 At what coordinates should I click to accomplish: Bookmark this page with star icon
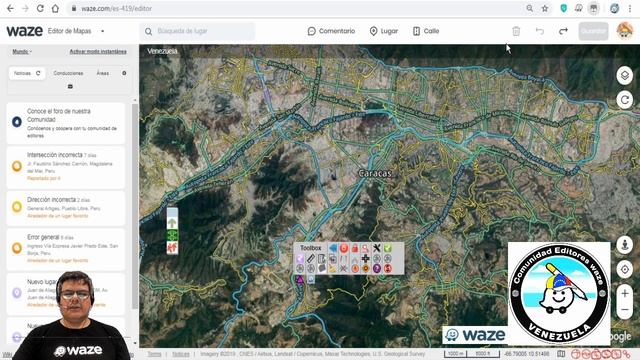(545, 8)
